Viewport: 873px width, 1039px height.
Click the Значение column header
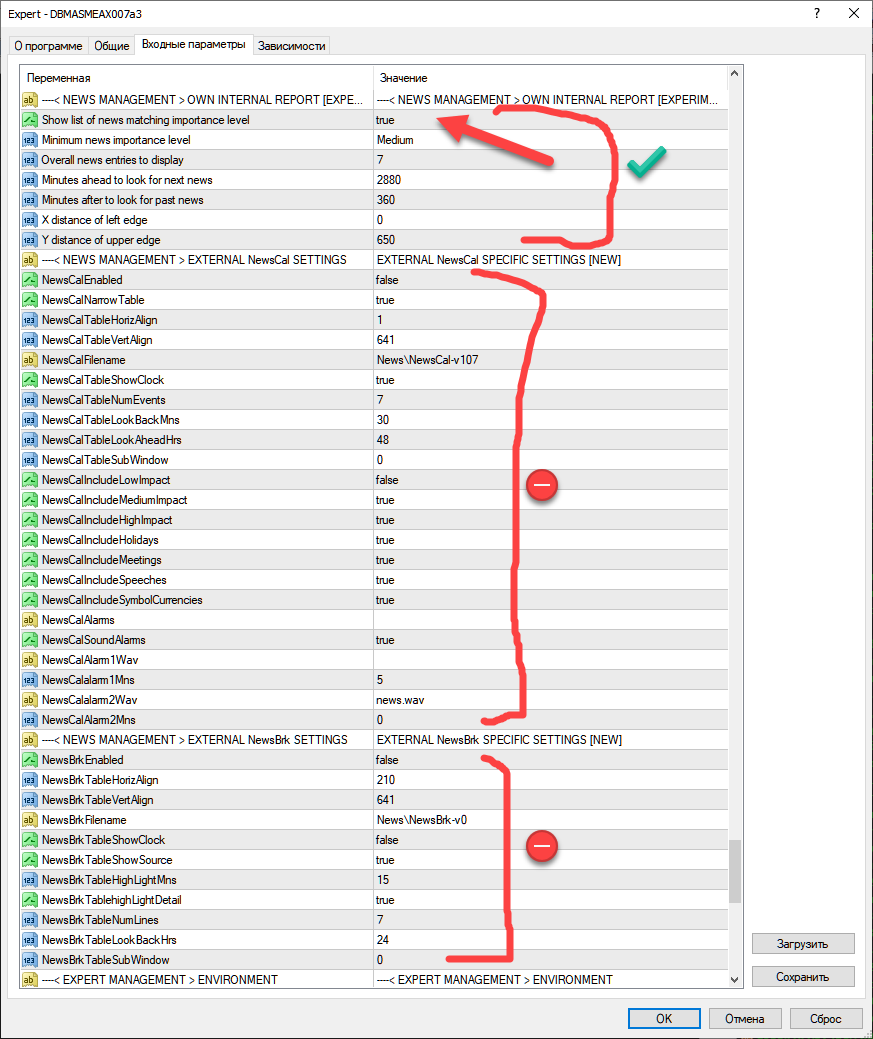click(x=550, y=78)
